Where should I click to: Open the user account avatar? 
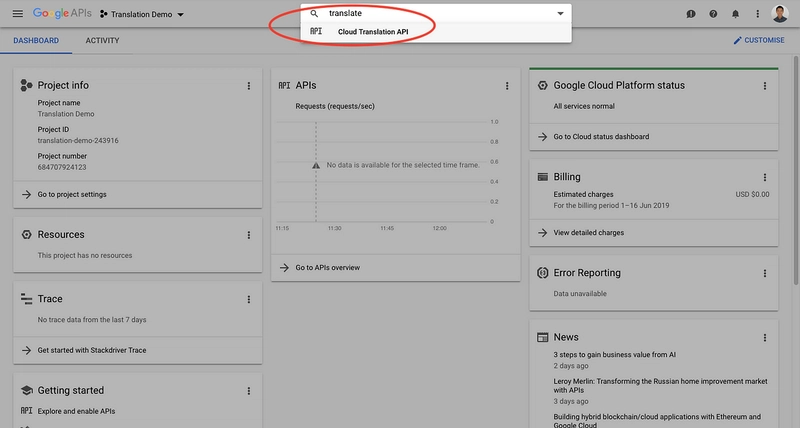[779, 14]
